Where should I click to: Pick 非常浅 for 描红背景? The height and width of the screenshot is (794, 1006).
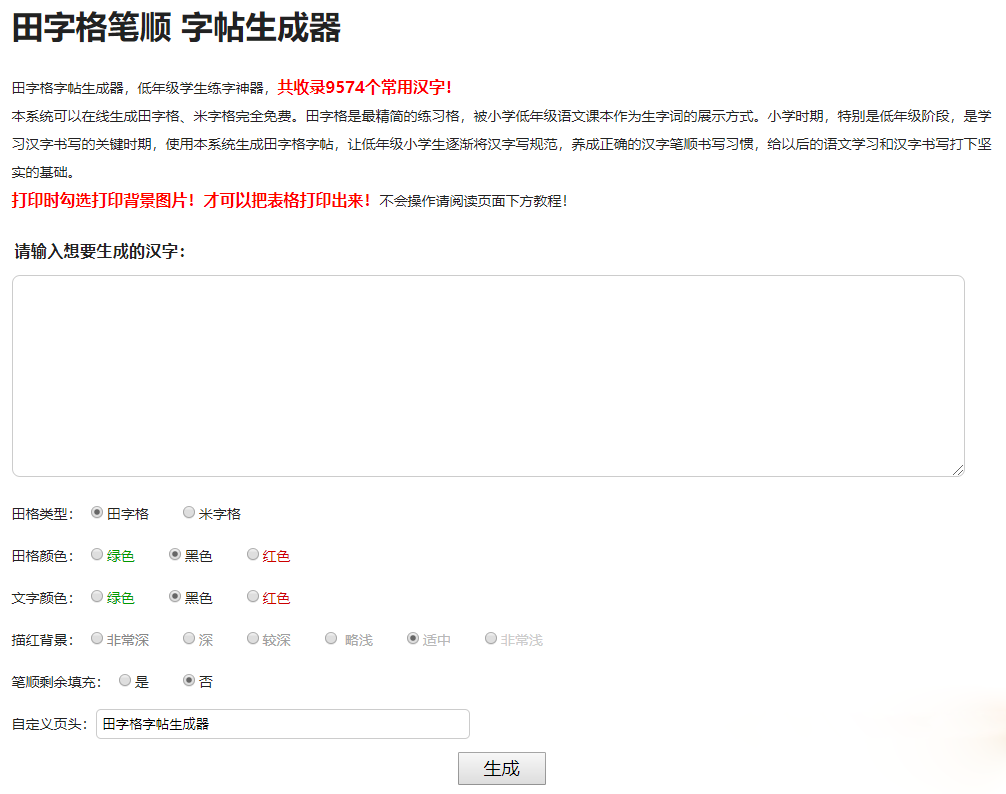pos(491,639)
